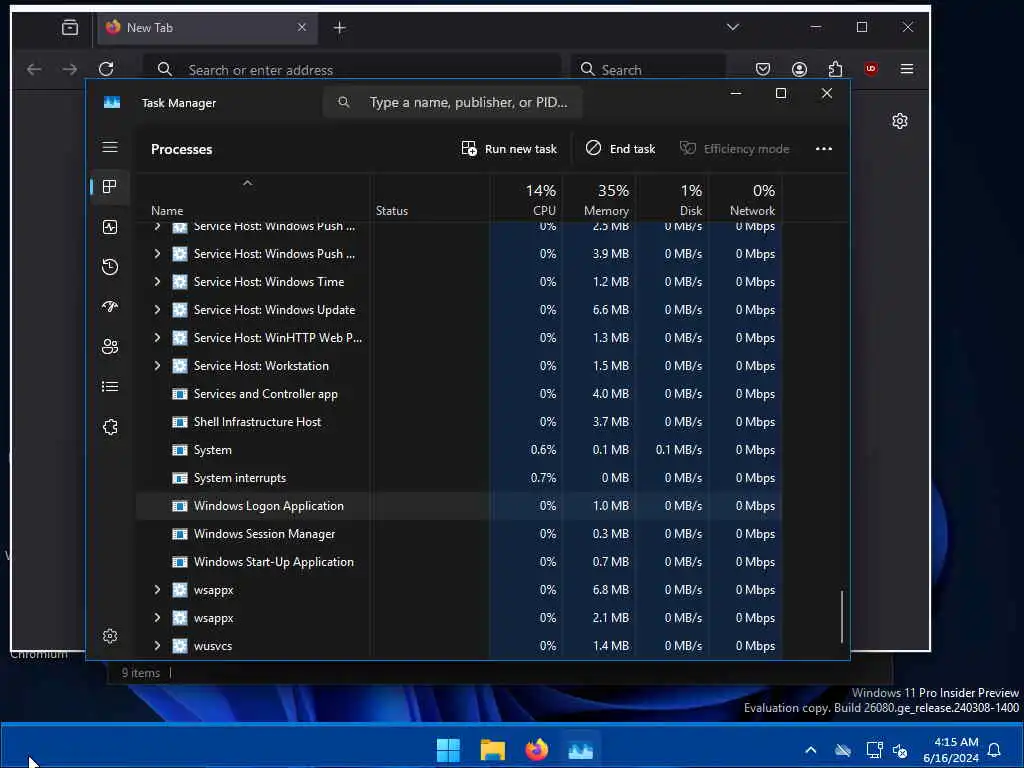Select Processes page icon in sidebar
The width and height of the screenshot is (1024, 768).
pos(110,187)
